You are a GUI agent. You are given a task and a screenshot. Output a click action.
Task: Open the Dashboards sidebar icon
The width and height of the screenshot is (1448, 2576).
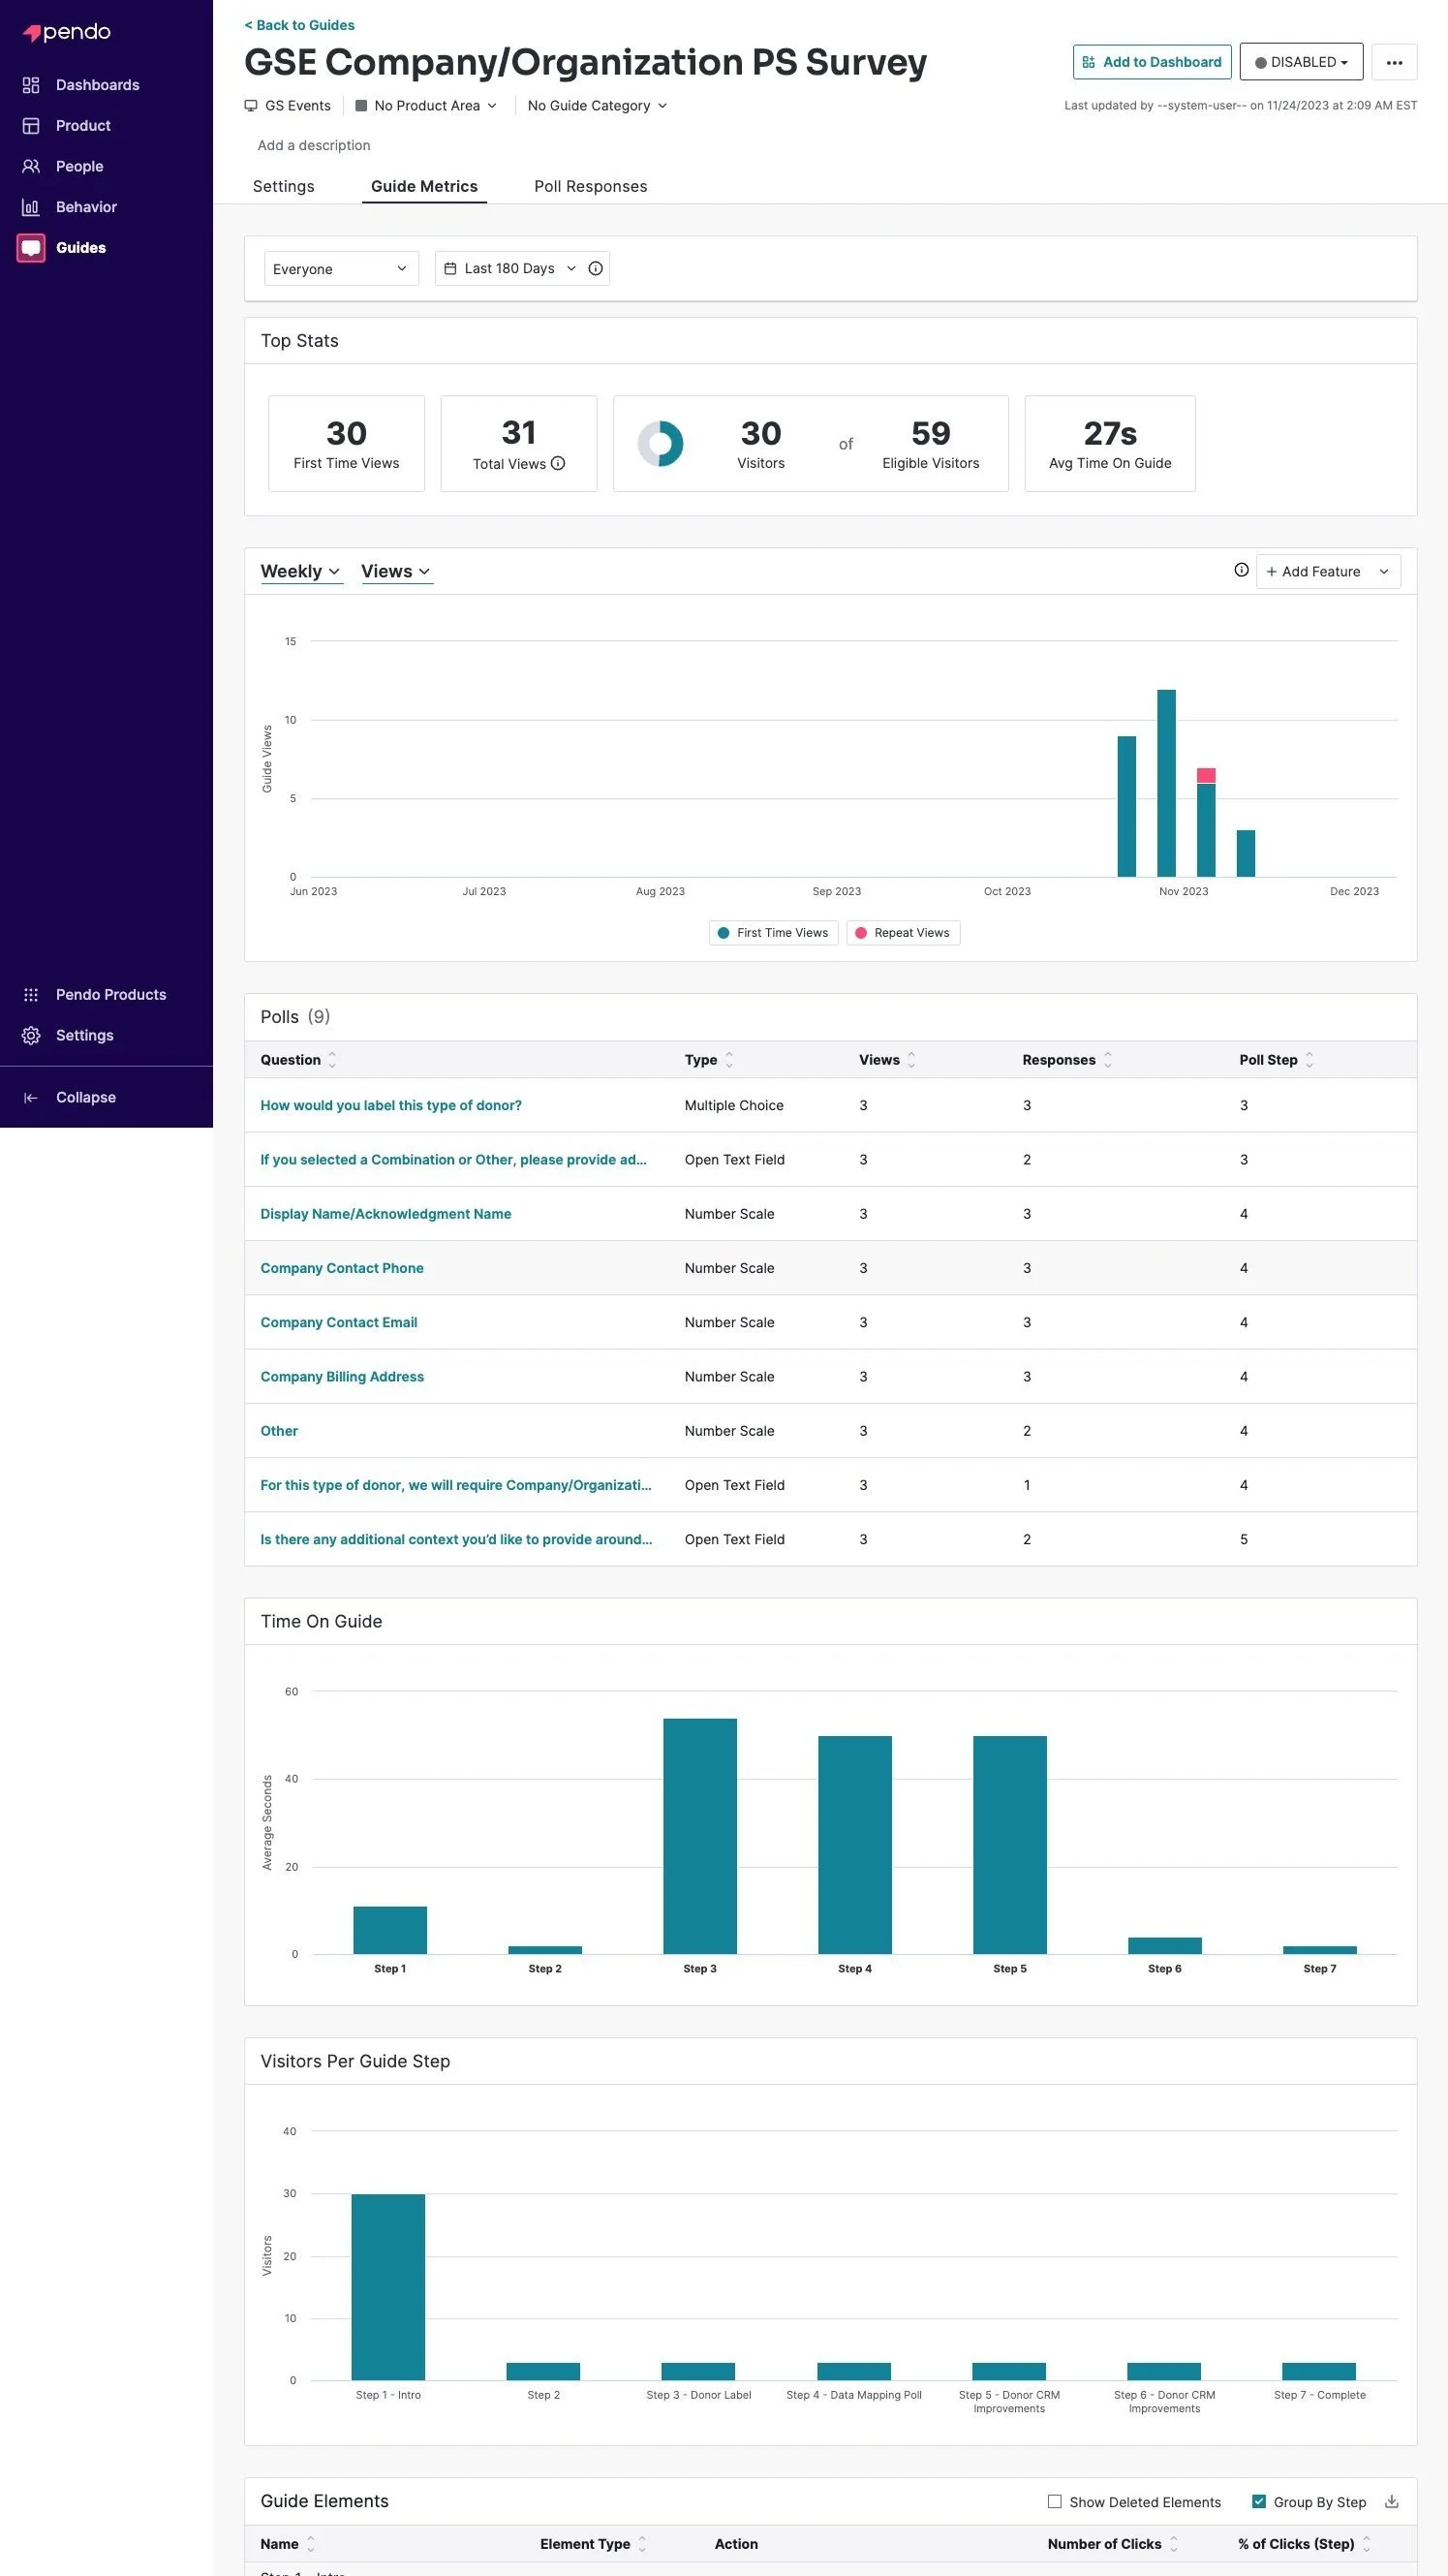[x=31, y=85]
